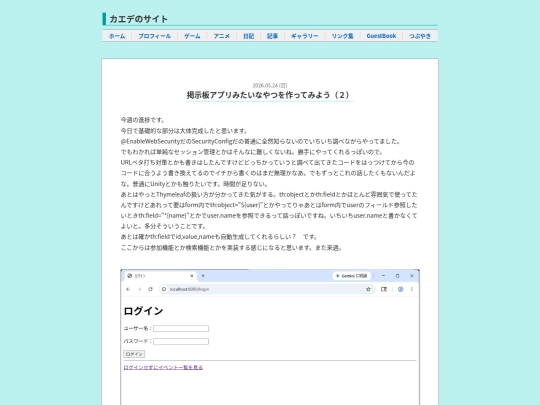
Task: Click the last line starting ここからは参加機能
Action: [231, 248]
